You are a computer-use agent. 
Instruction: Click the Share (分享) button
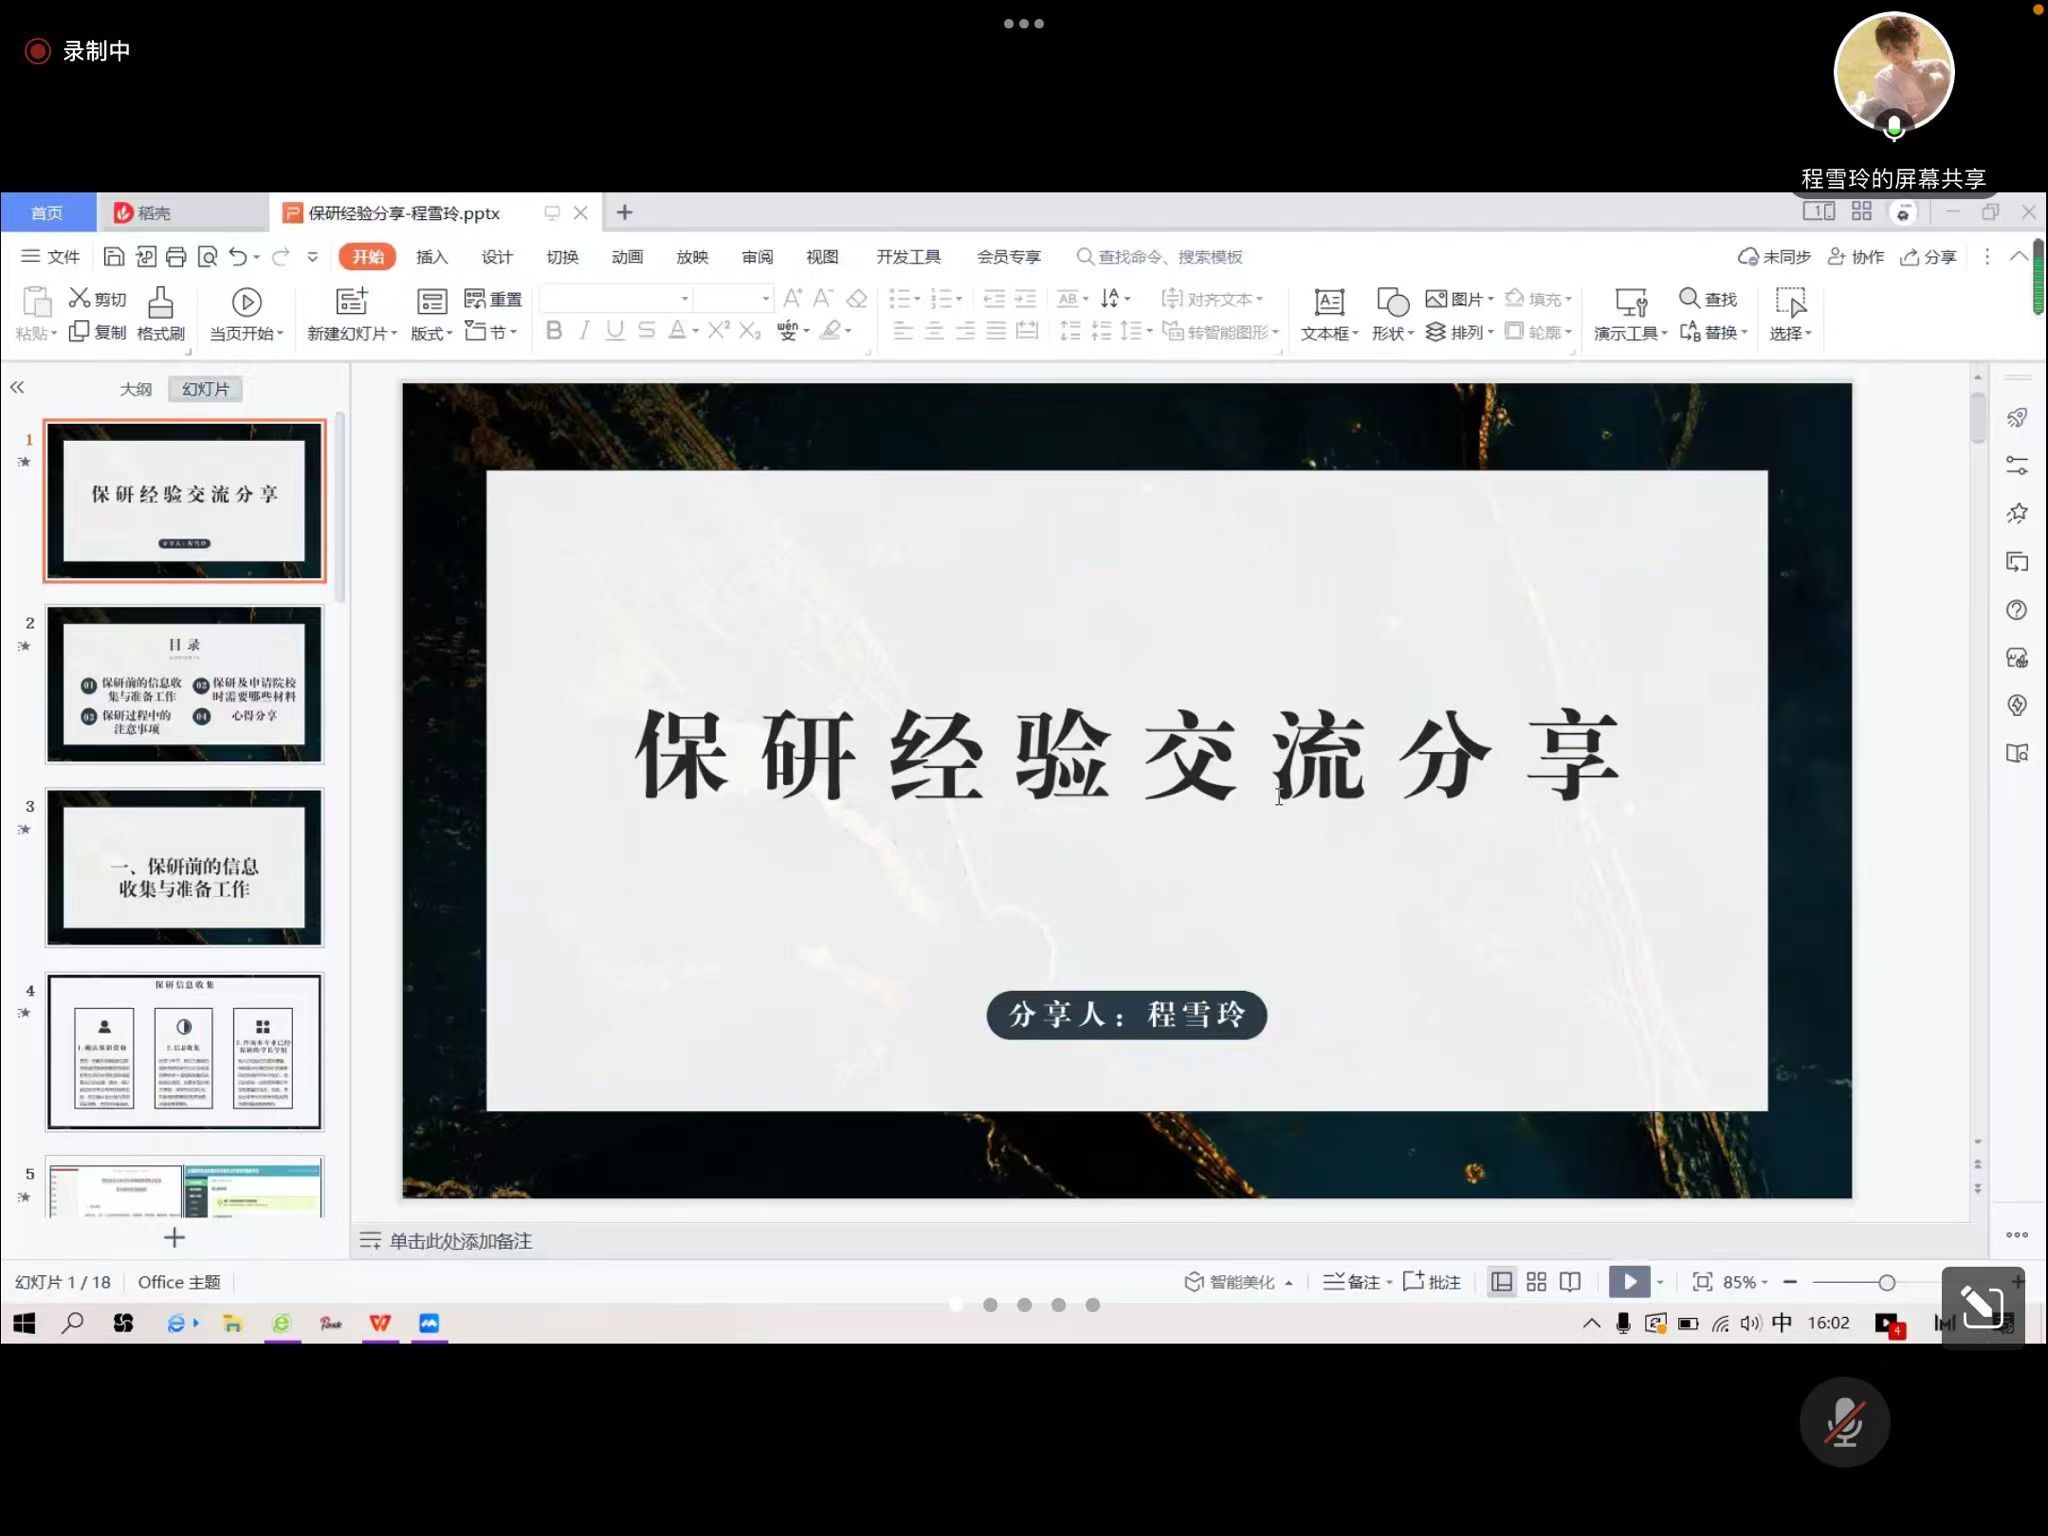[x=1929, y=257]
